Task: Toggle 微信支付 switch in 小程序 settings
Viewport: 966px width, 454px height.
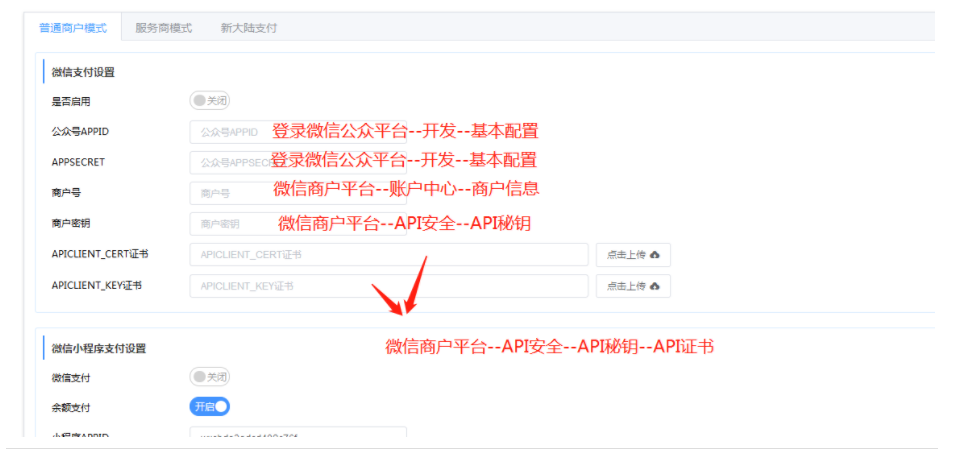Action: click(x=209, y=376)
